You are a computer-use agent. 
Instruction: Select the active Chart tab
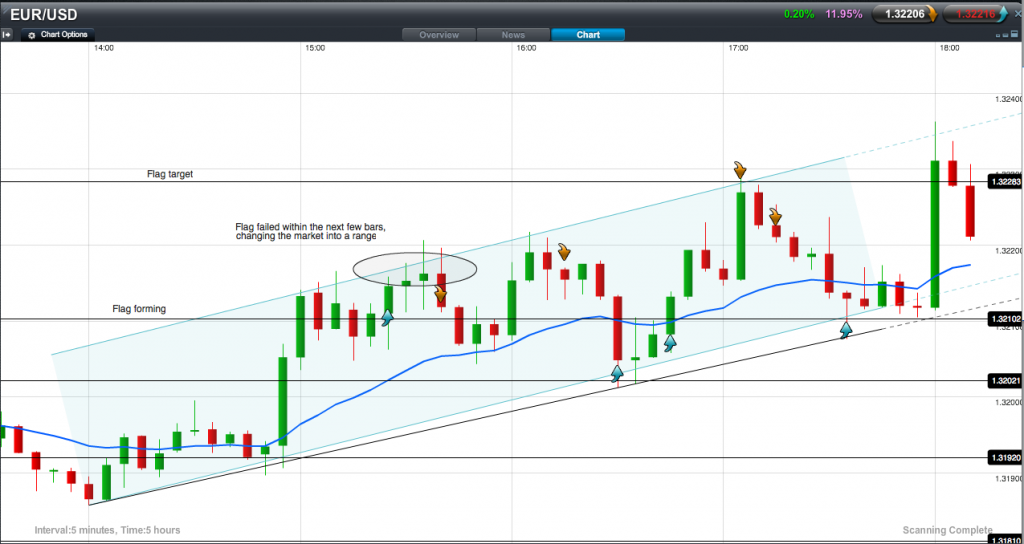coord(588,34)
